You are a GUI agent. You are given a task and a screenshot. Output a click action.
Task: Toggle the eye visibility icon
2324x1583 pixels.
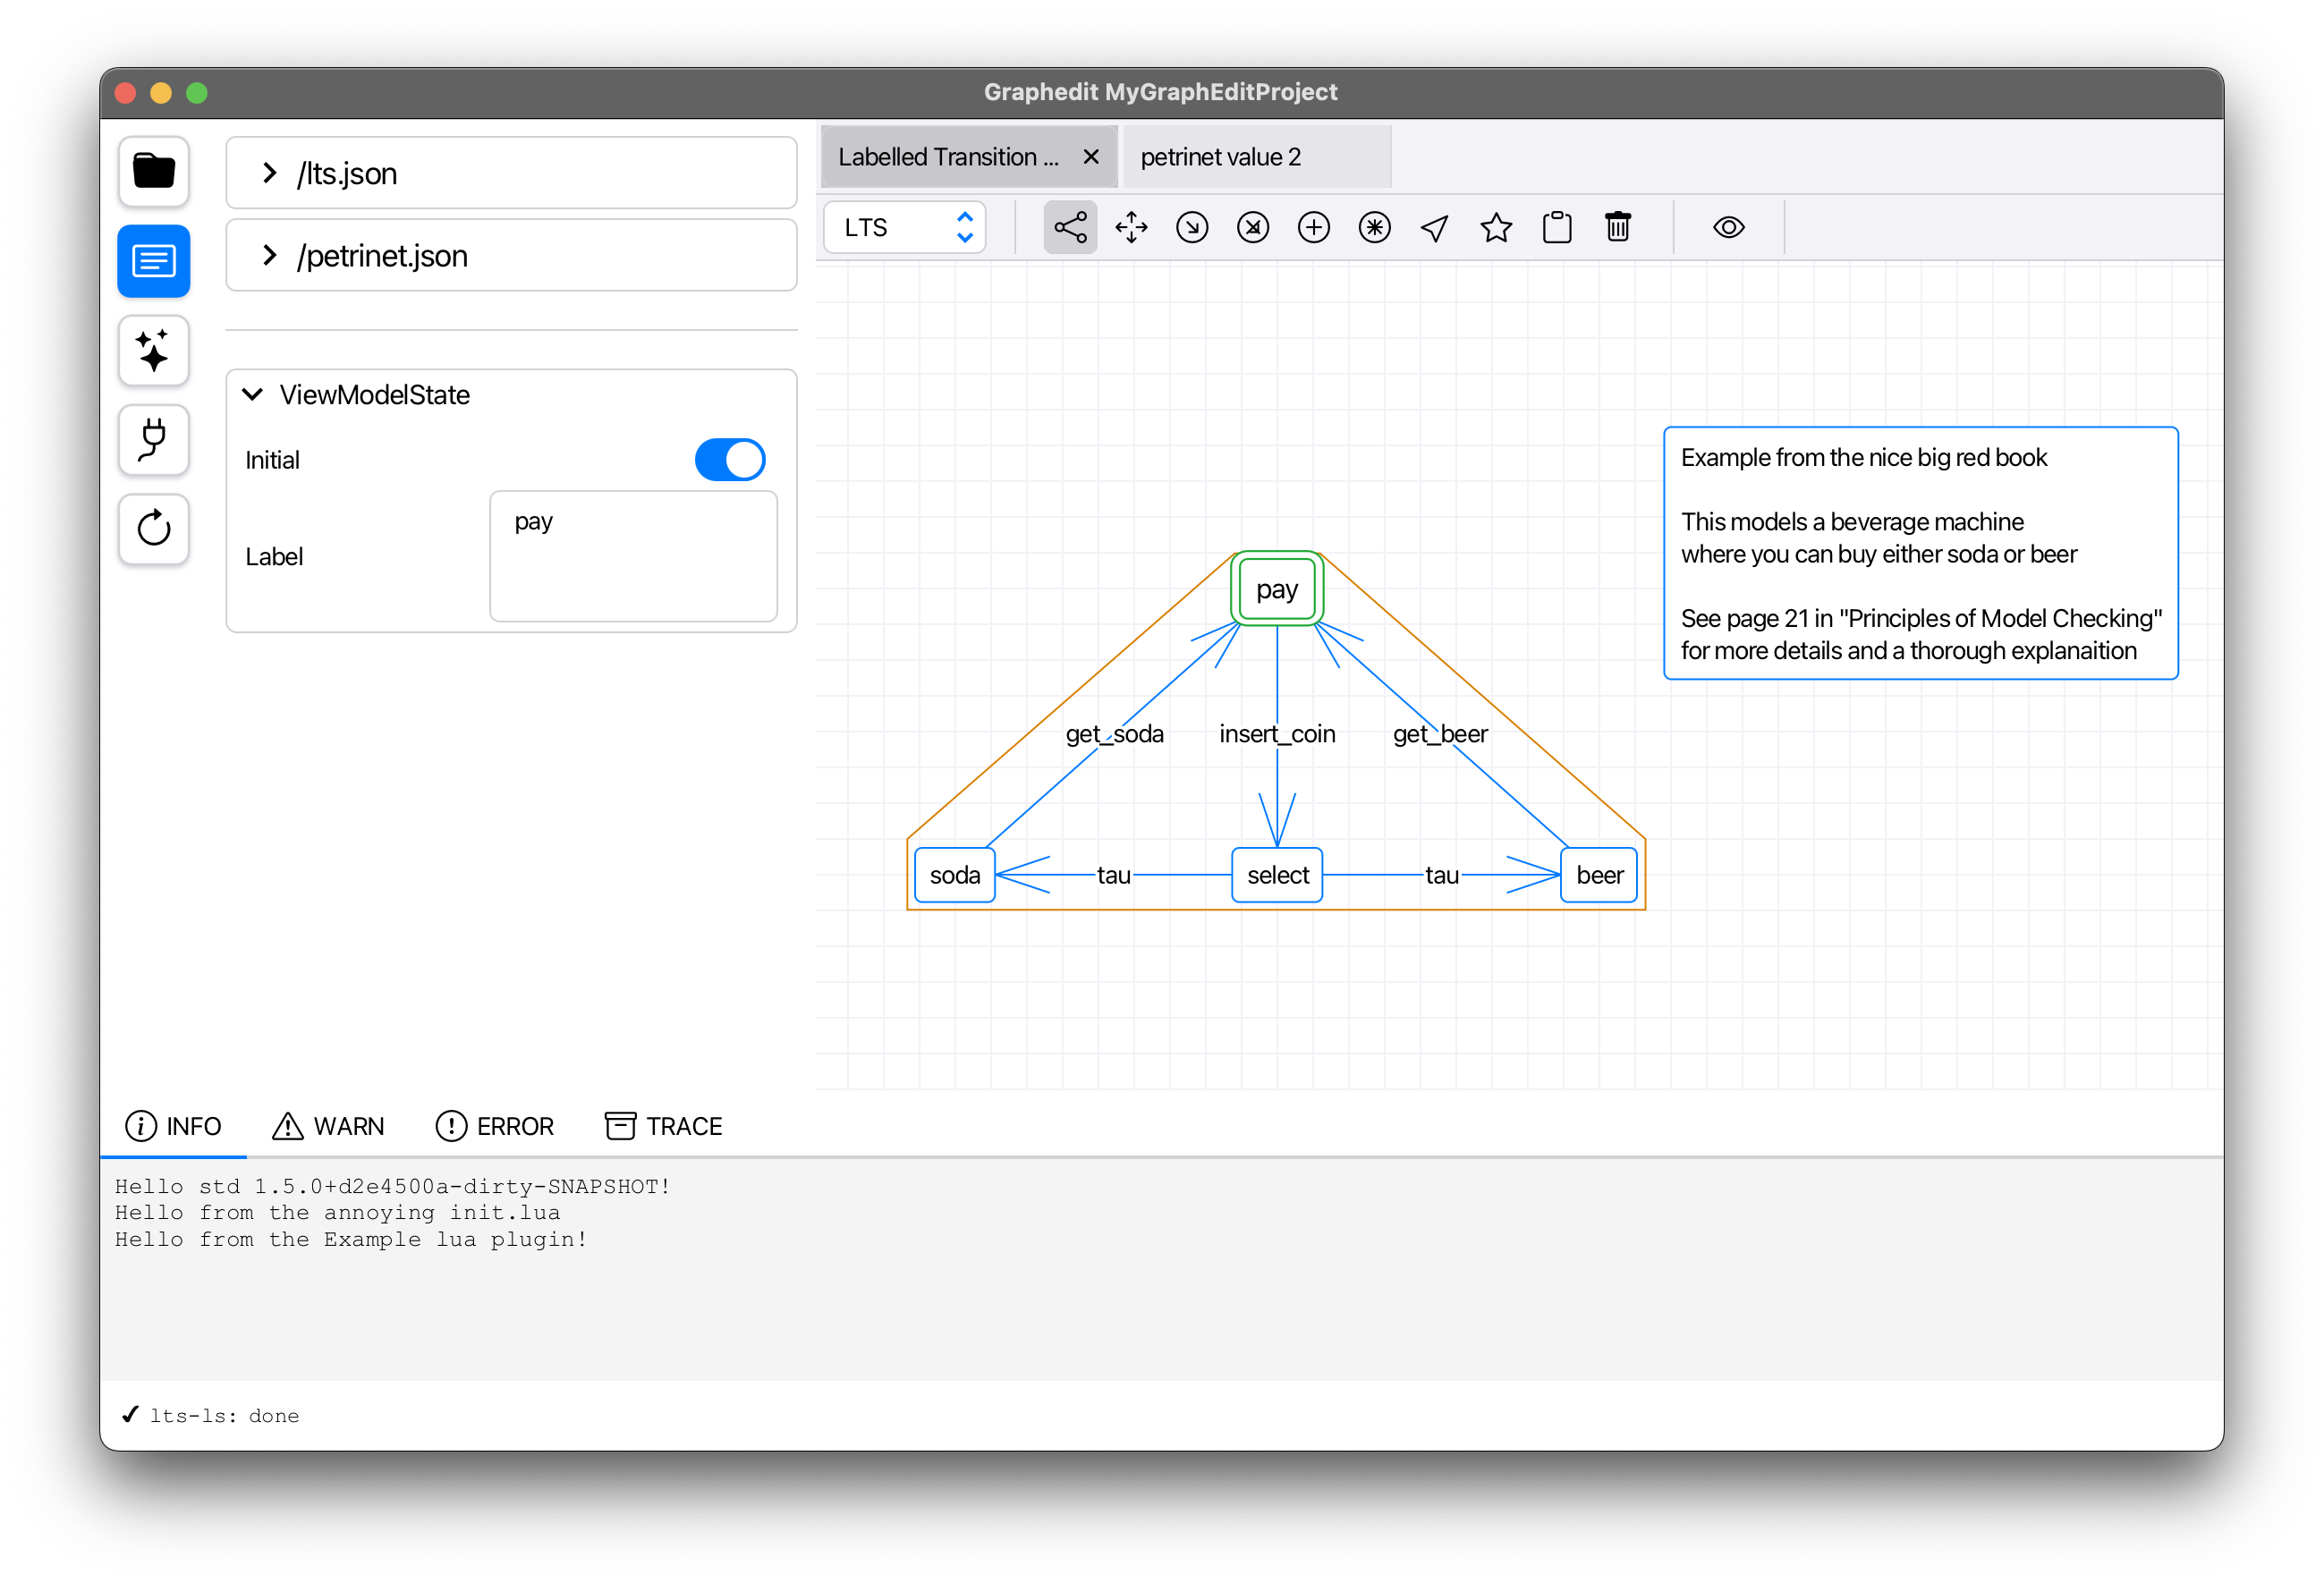point(1728,228)
